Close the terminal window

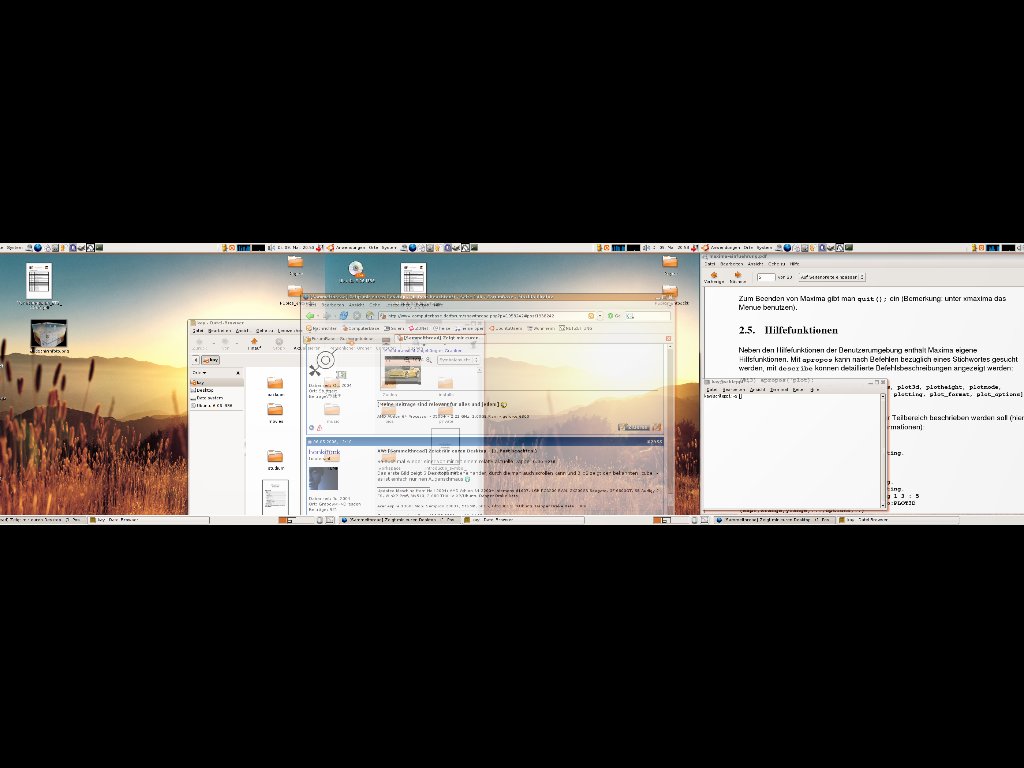(882, 382)
